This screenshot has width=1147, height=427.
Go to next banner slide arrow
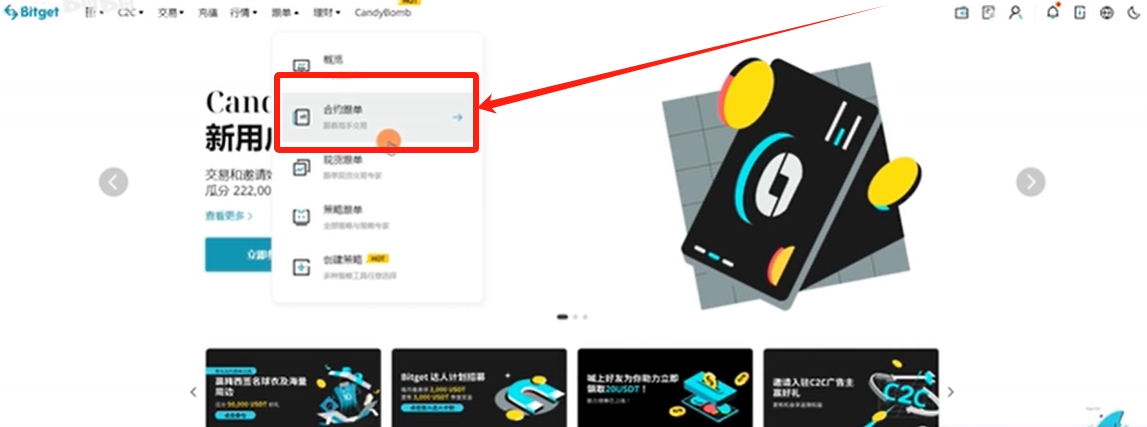pyautogui.click(x=1030, y=182)
